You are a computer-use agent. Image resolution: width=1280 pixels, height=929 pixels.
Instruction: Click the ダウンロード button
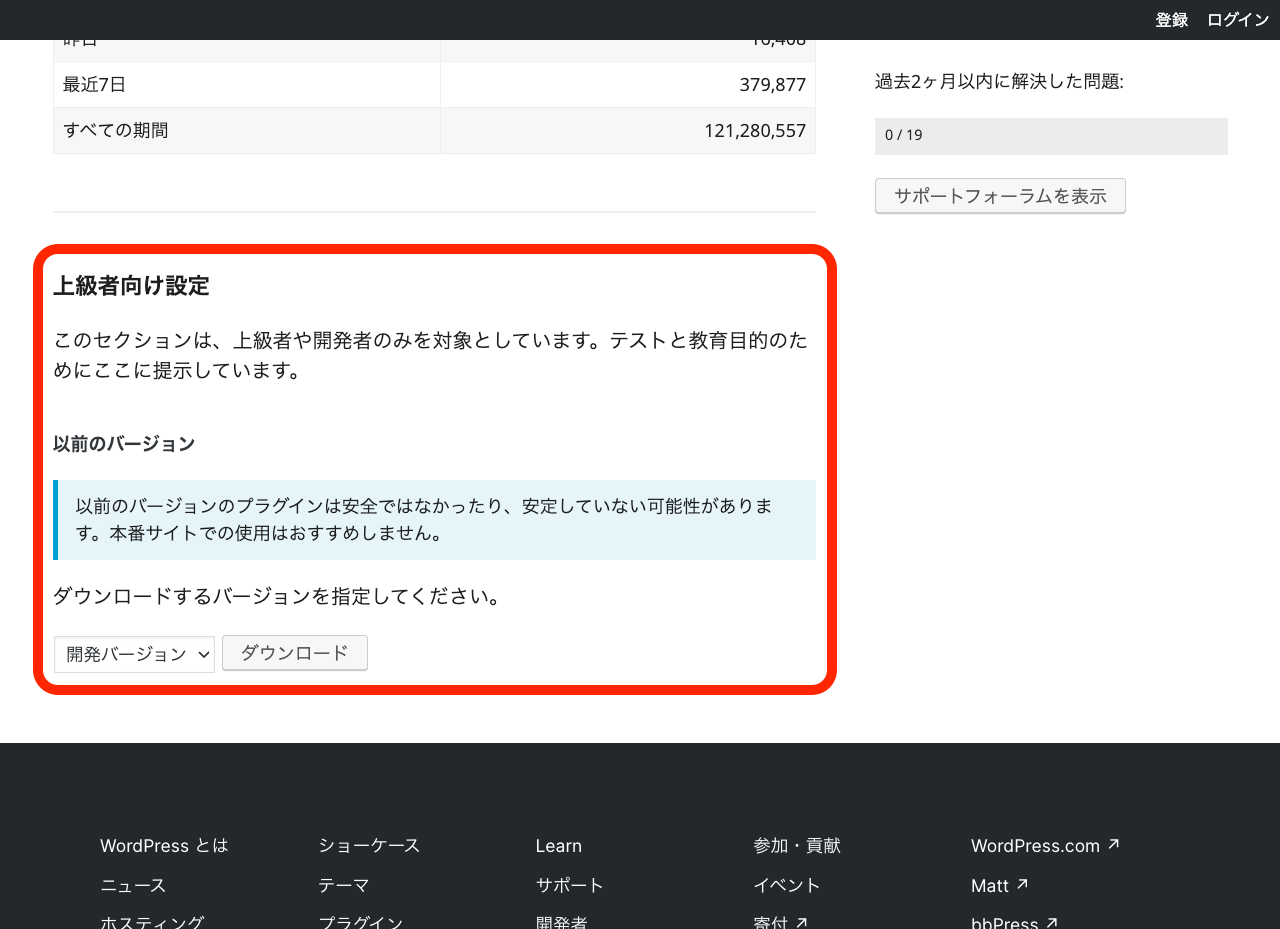click(x=295, y=653)
